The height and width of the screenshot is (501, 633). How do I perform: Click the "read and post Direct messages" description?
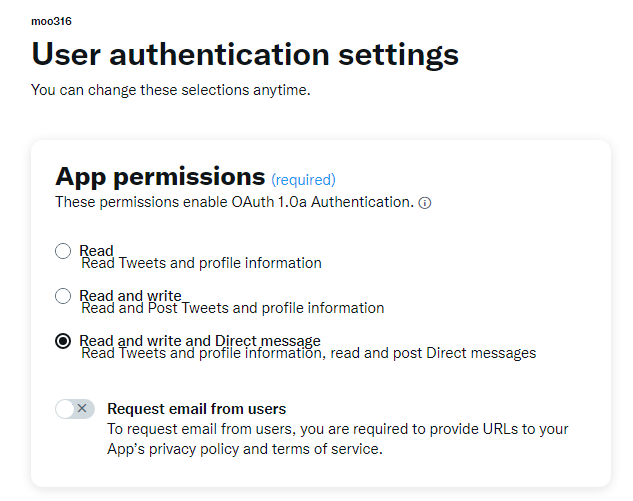pyautogui.click(x=309, y=353)
